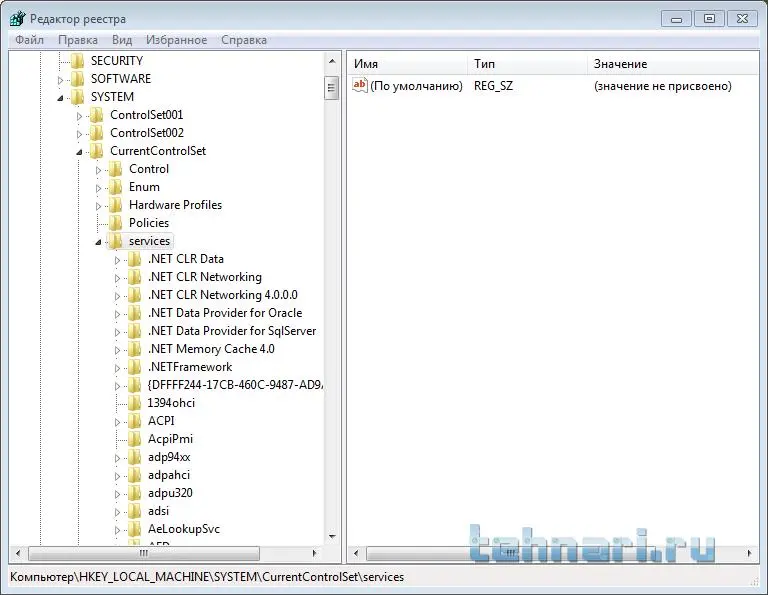Screen dimensions: 768x595
Task: Click the adsi folder icon
Action: point(135,511)
